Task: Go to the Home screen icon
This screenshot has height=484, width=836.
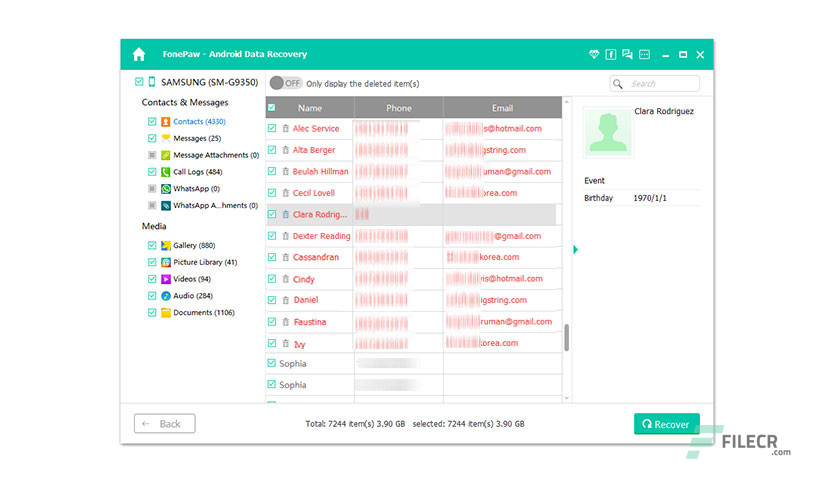Action: tap(139, 54)
